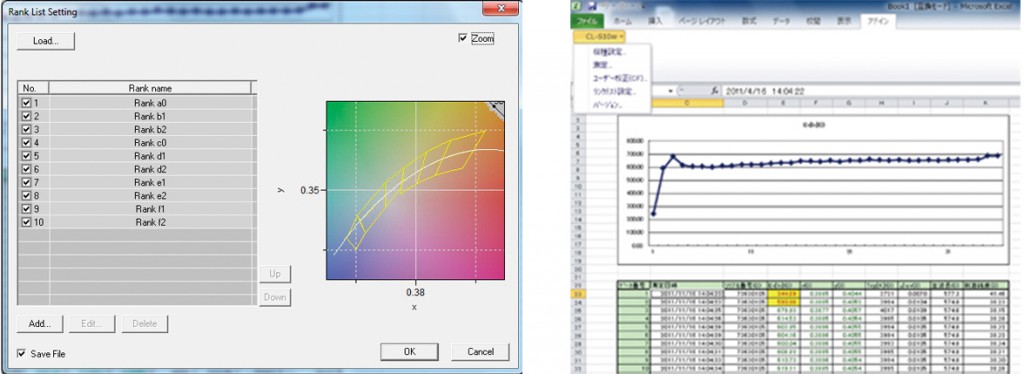
Task: Collapse the CL-S10w add-in dropdown
Action: point(599,36)
